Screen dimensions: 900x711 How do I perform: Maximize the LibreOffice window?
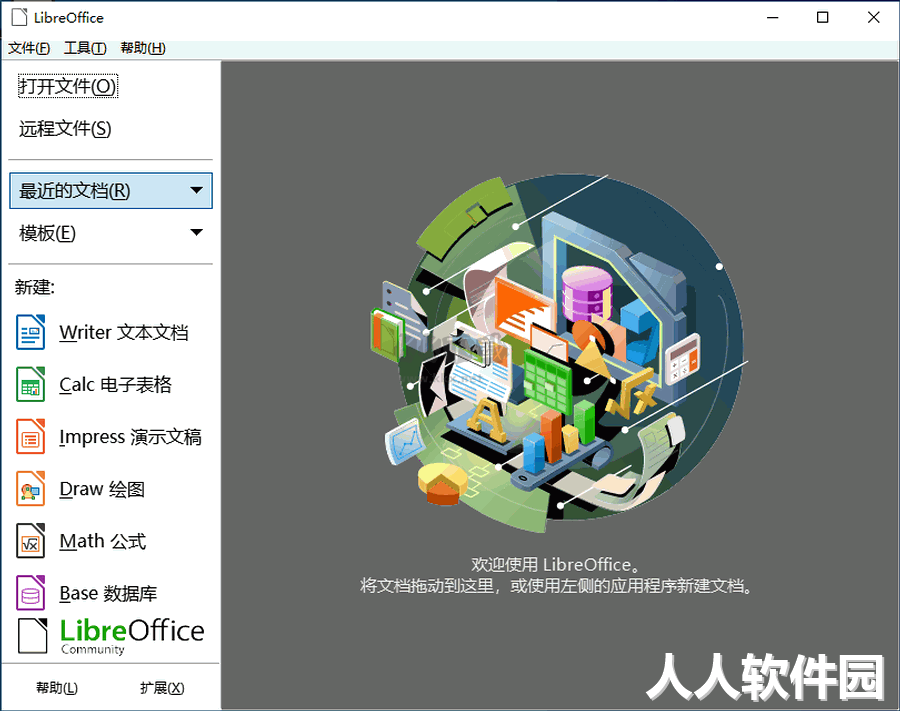(823, 18)
